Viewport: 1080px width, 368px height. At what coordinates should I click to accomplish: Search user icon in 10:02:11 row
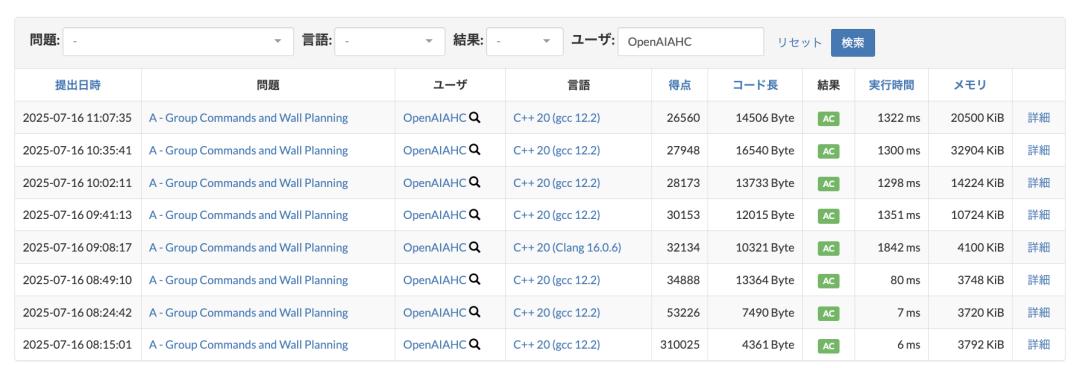click(474, 183)
